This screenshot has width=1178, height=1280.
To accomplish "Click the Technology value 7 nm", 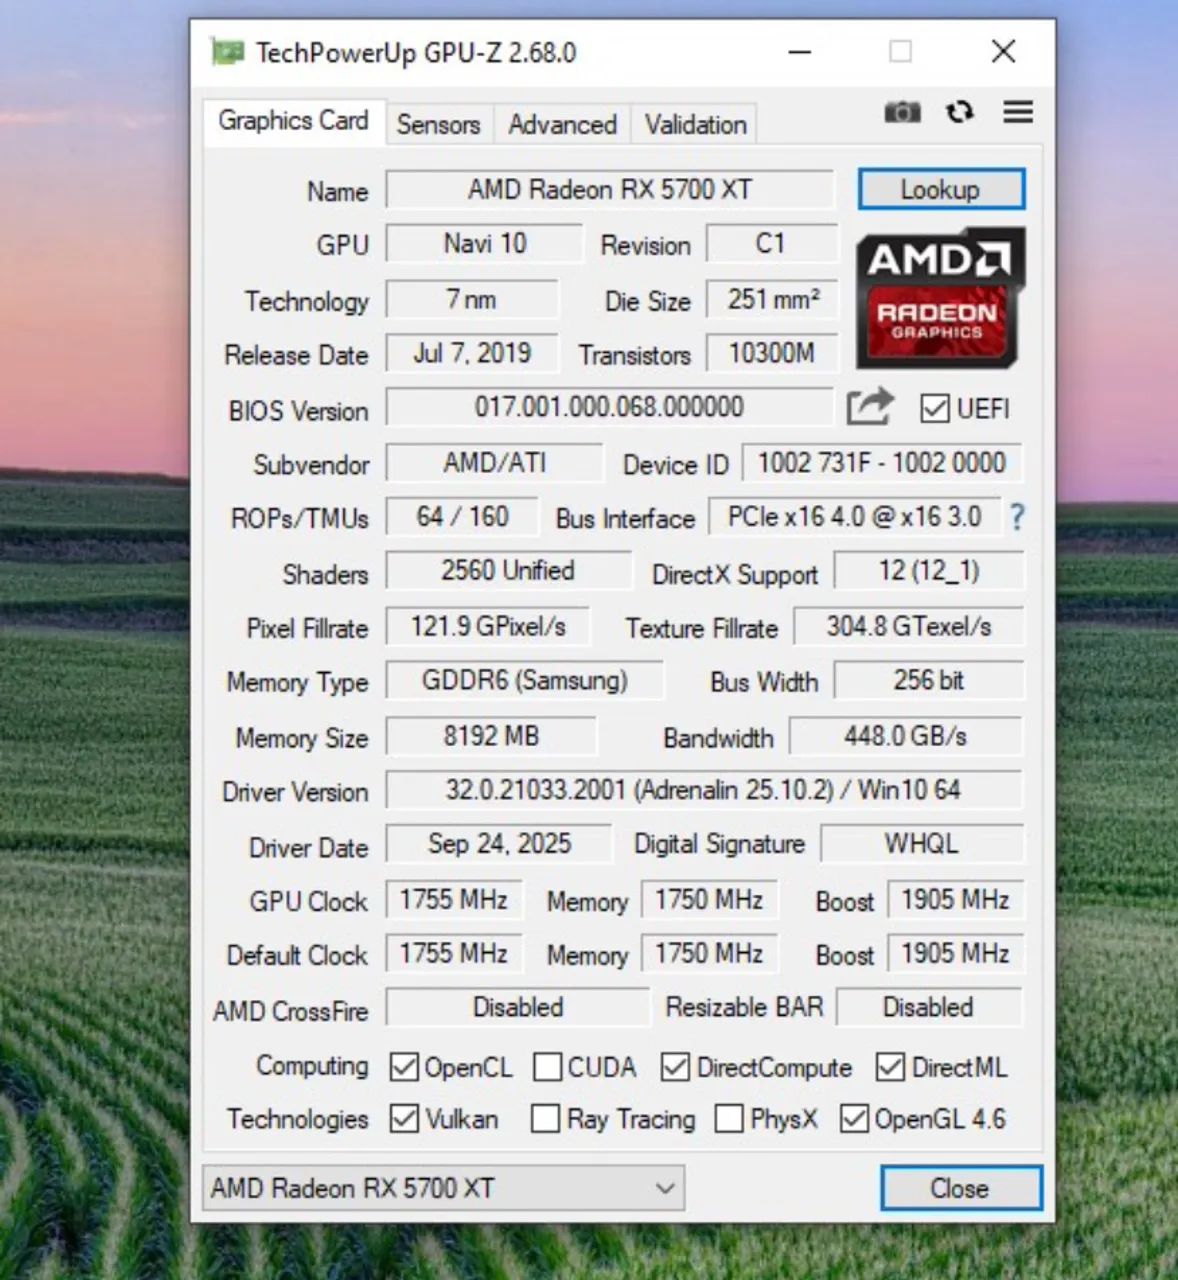I will tap(471, 299).
